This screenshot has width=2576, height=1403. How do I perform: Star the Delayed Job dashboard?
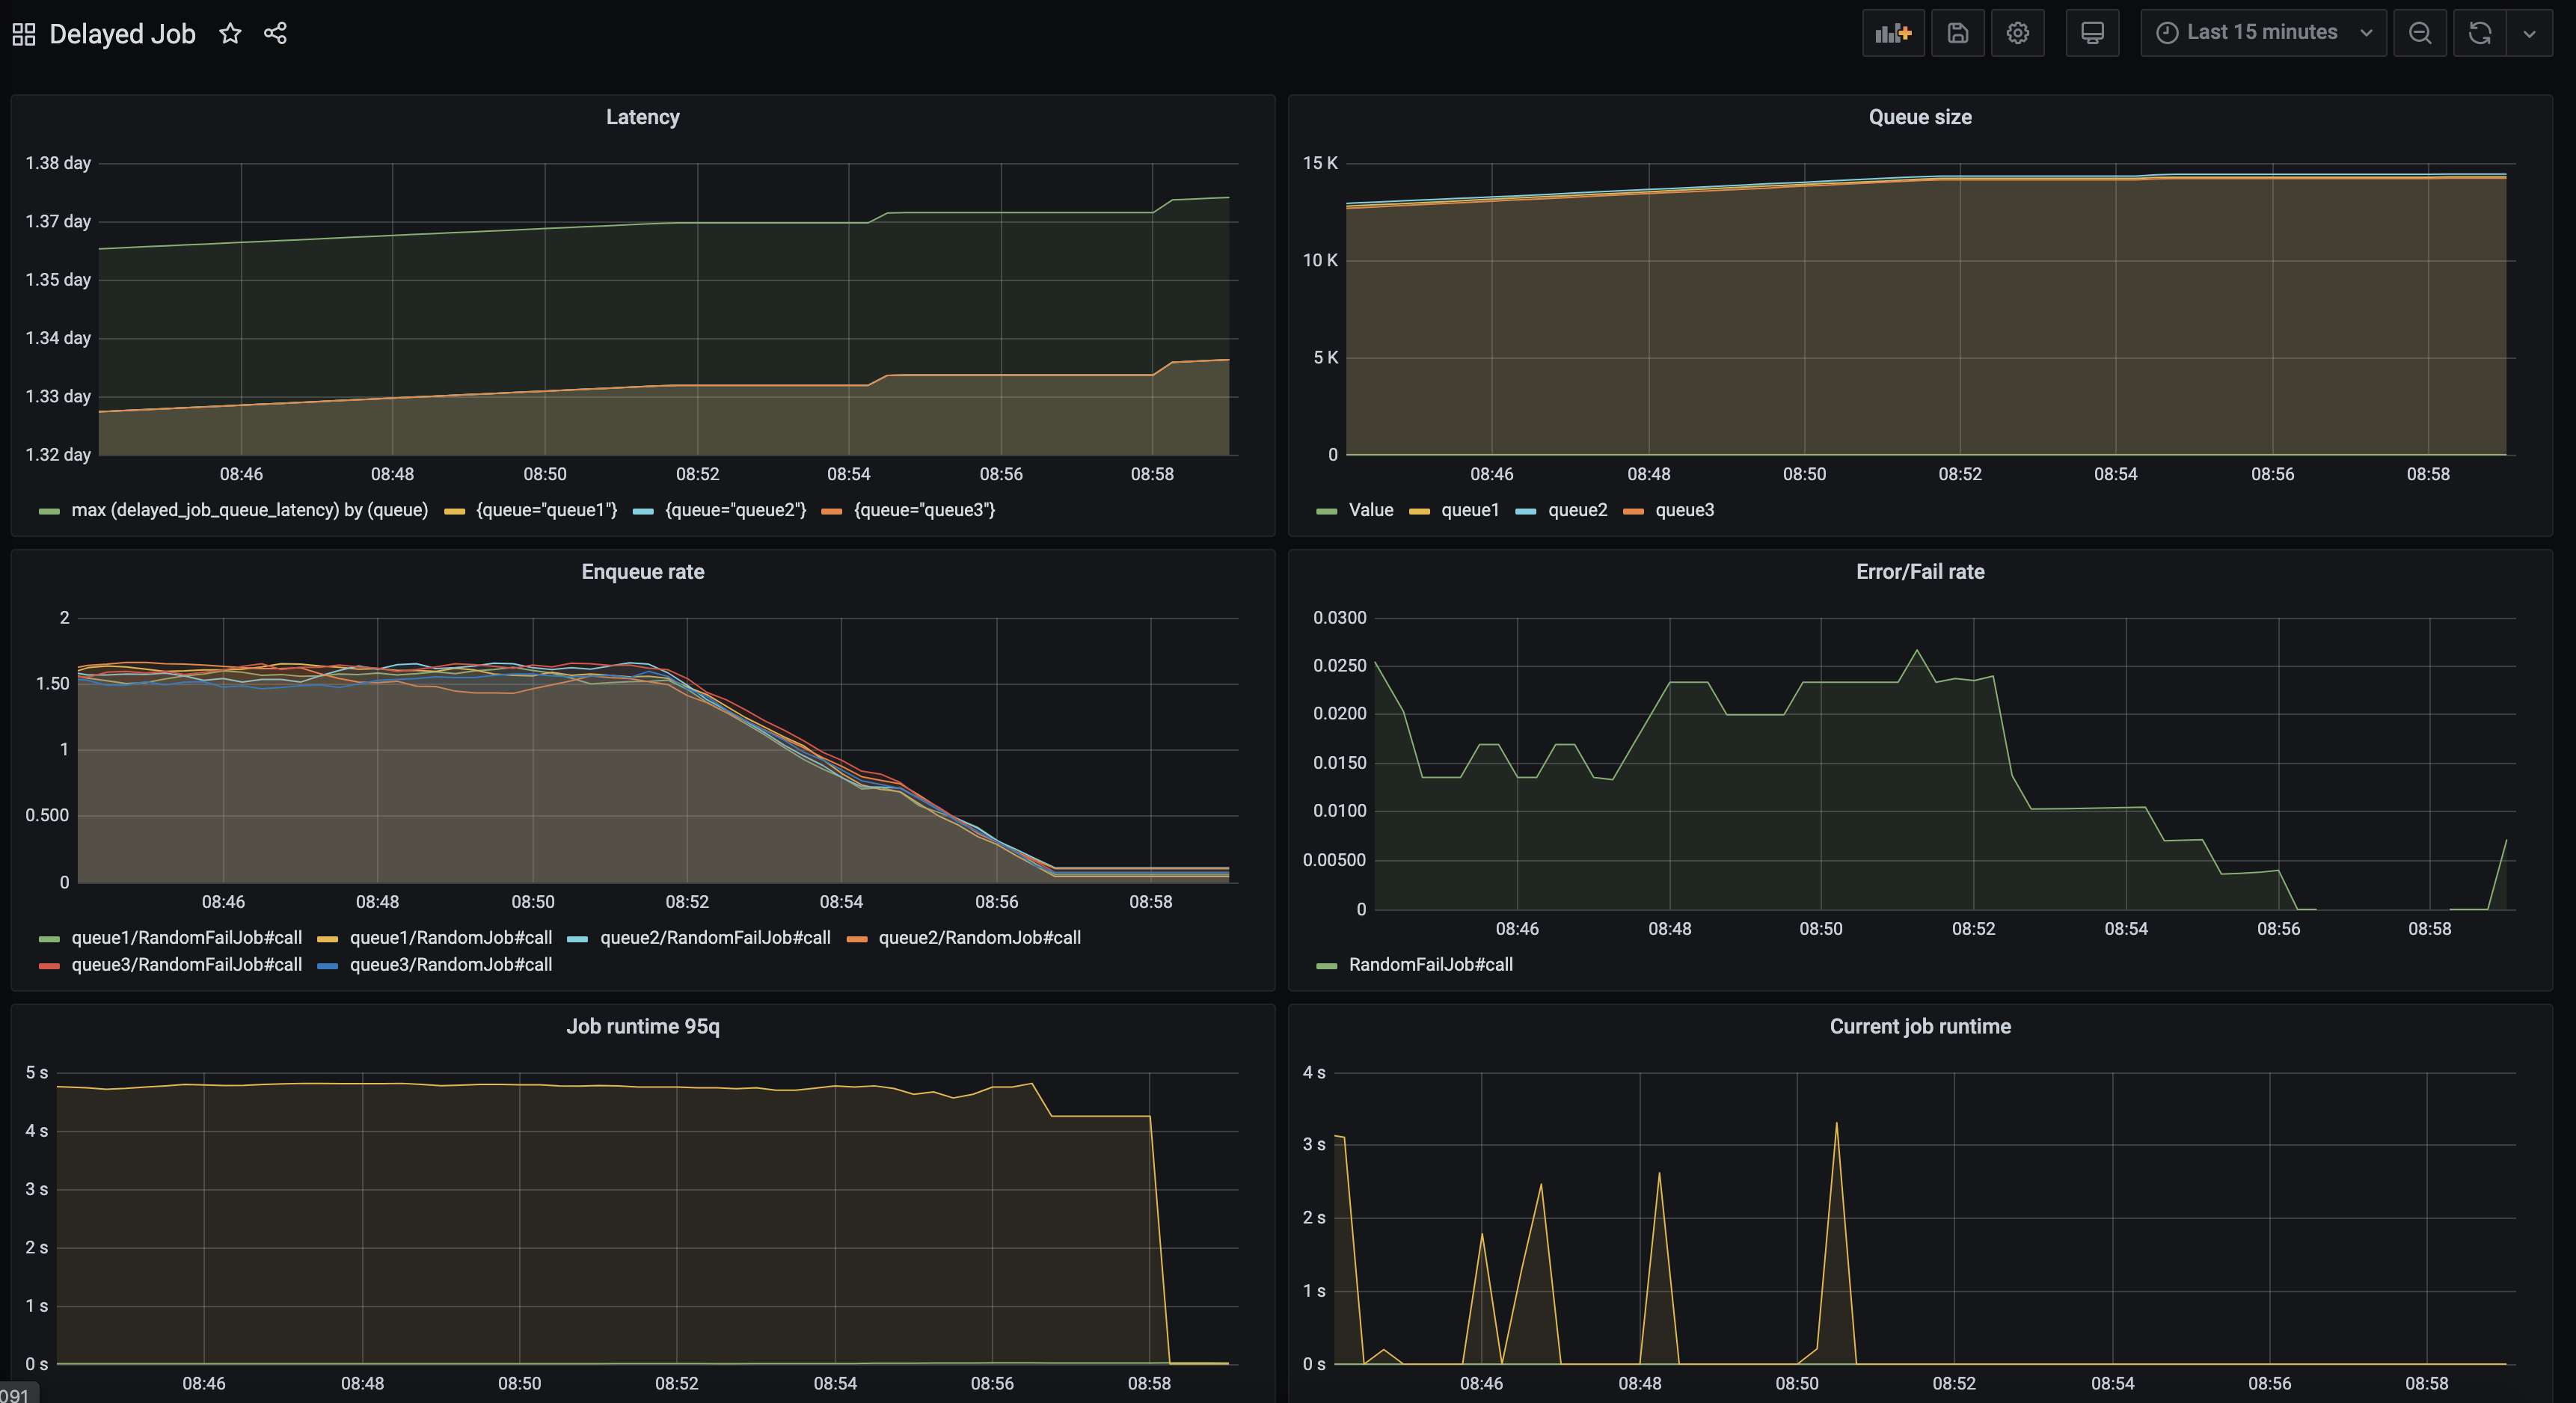click(x=230, y=34)
